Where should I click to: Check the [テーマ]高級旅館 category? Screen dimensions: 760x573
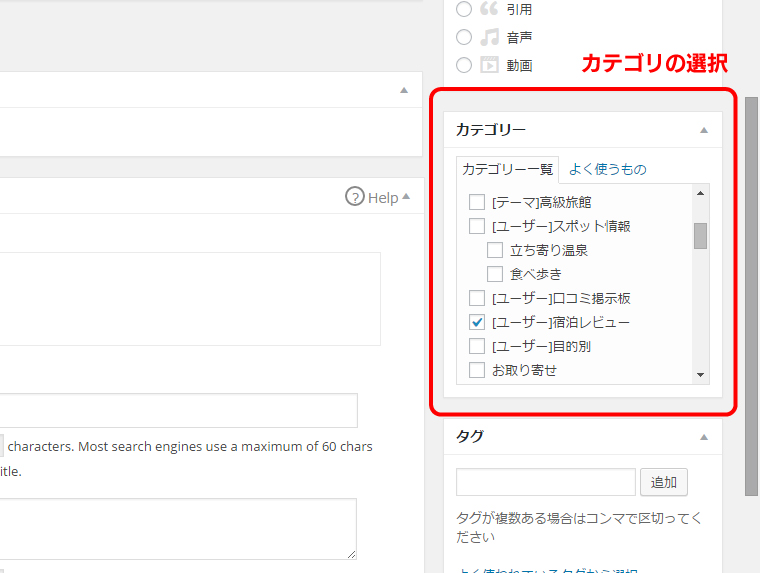coord(477,202)
